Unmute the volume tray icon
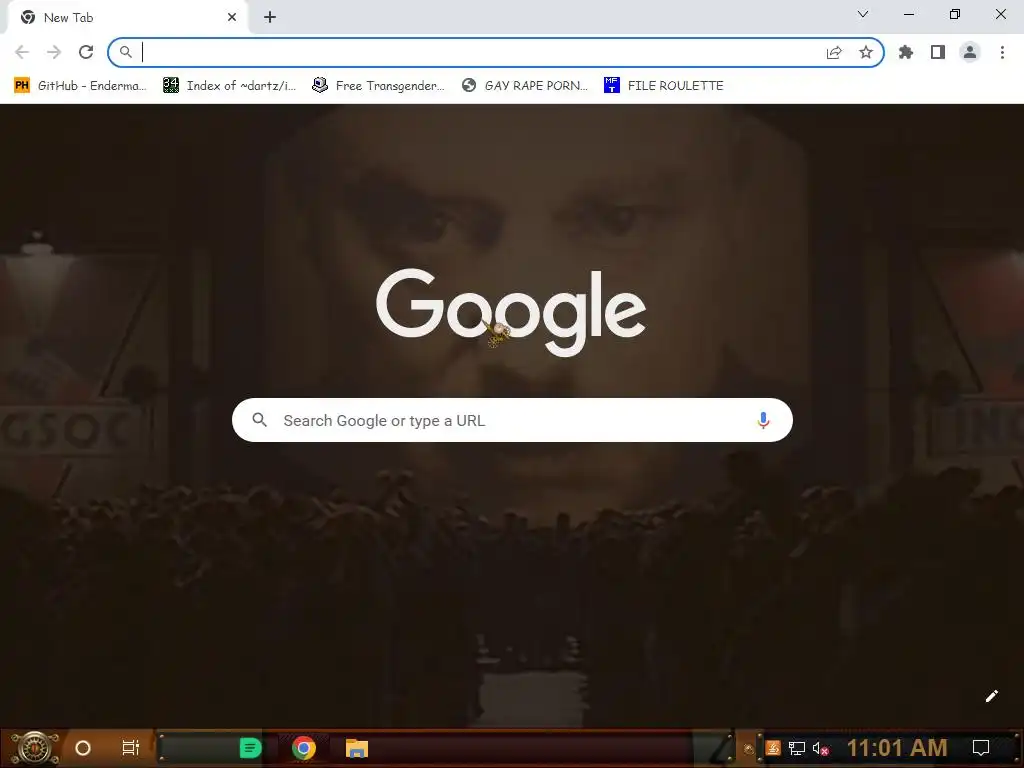Screen dimensions: 1024x768 tap(821, 748)
